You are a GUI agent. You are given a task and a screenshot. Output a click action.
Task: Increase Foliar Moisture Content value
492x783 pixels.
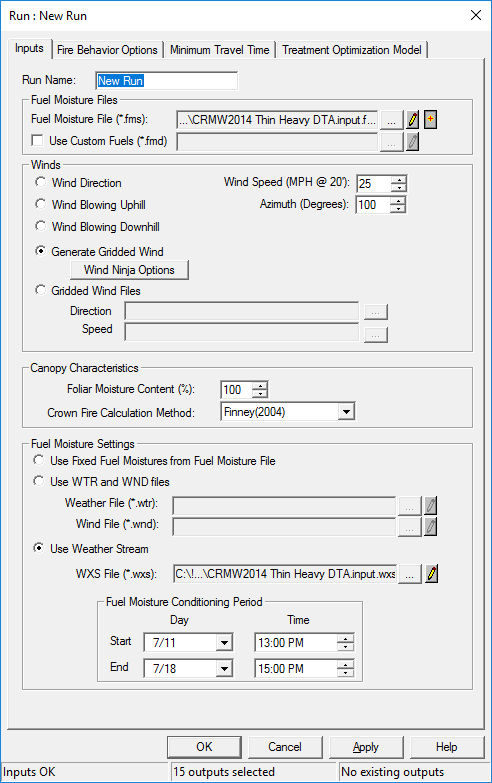coord(259,386)
